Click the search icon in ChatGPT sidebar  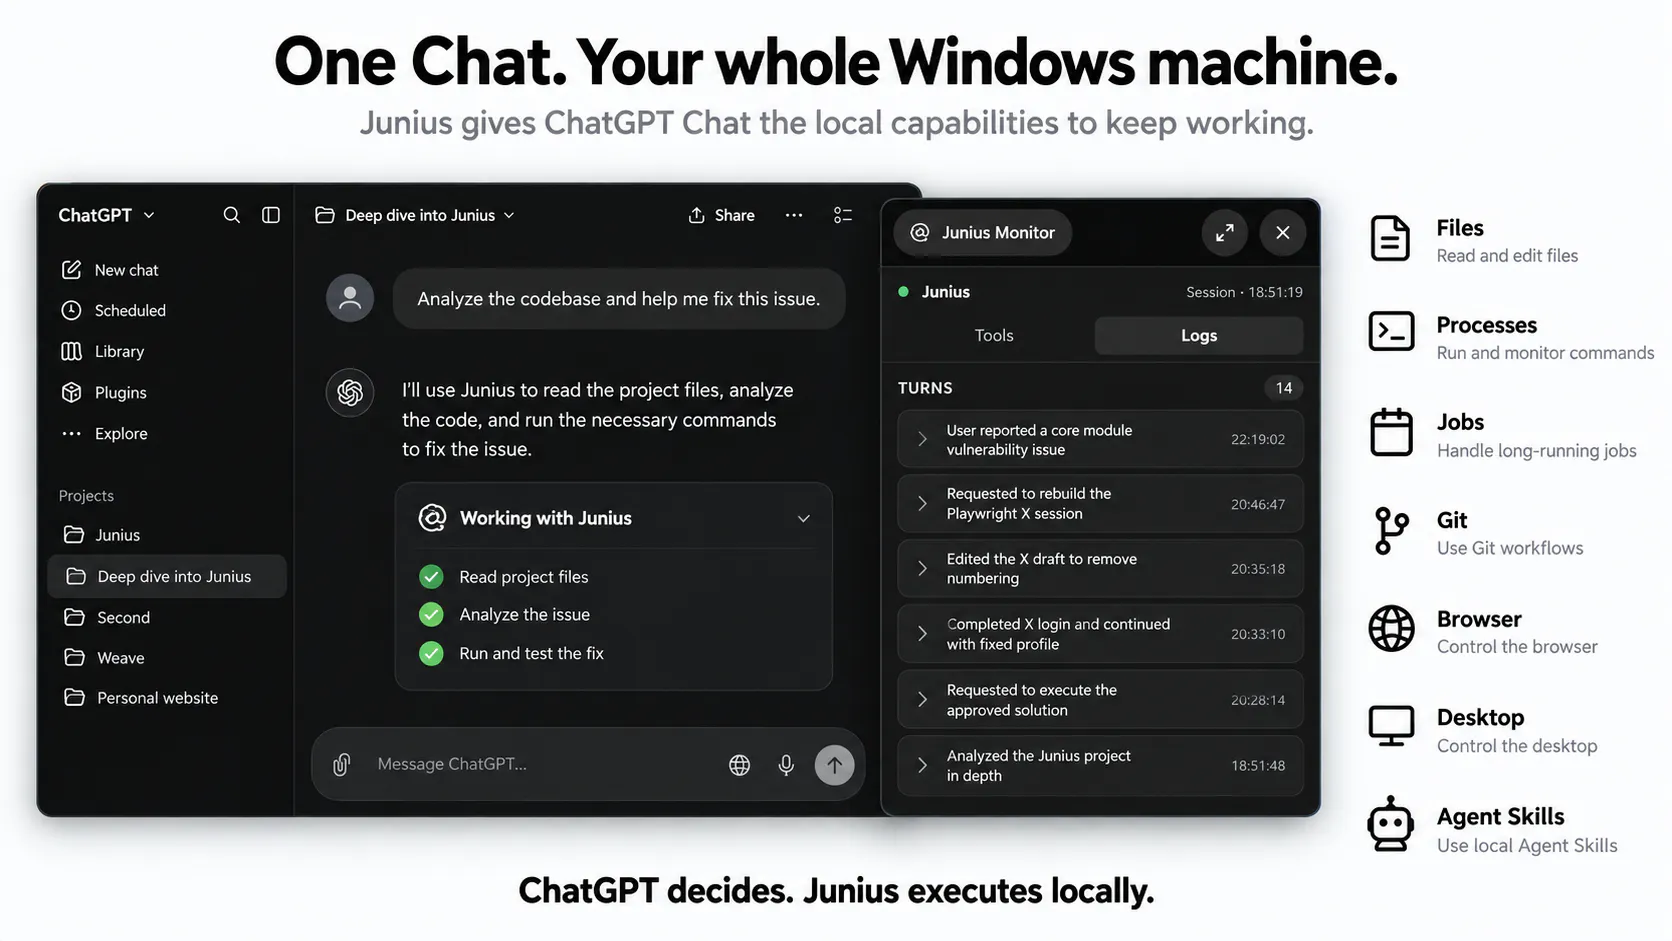click(231, 215)
